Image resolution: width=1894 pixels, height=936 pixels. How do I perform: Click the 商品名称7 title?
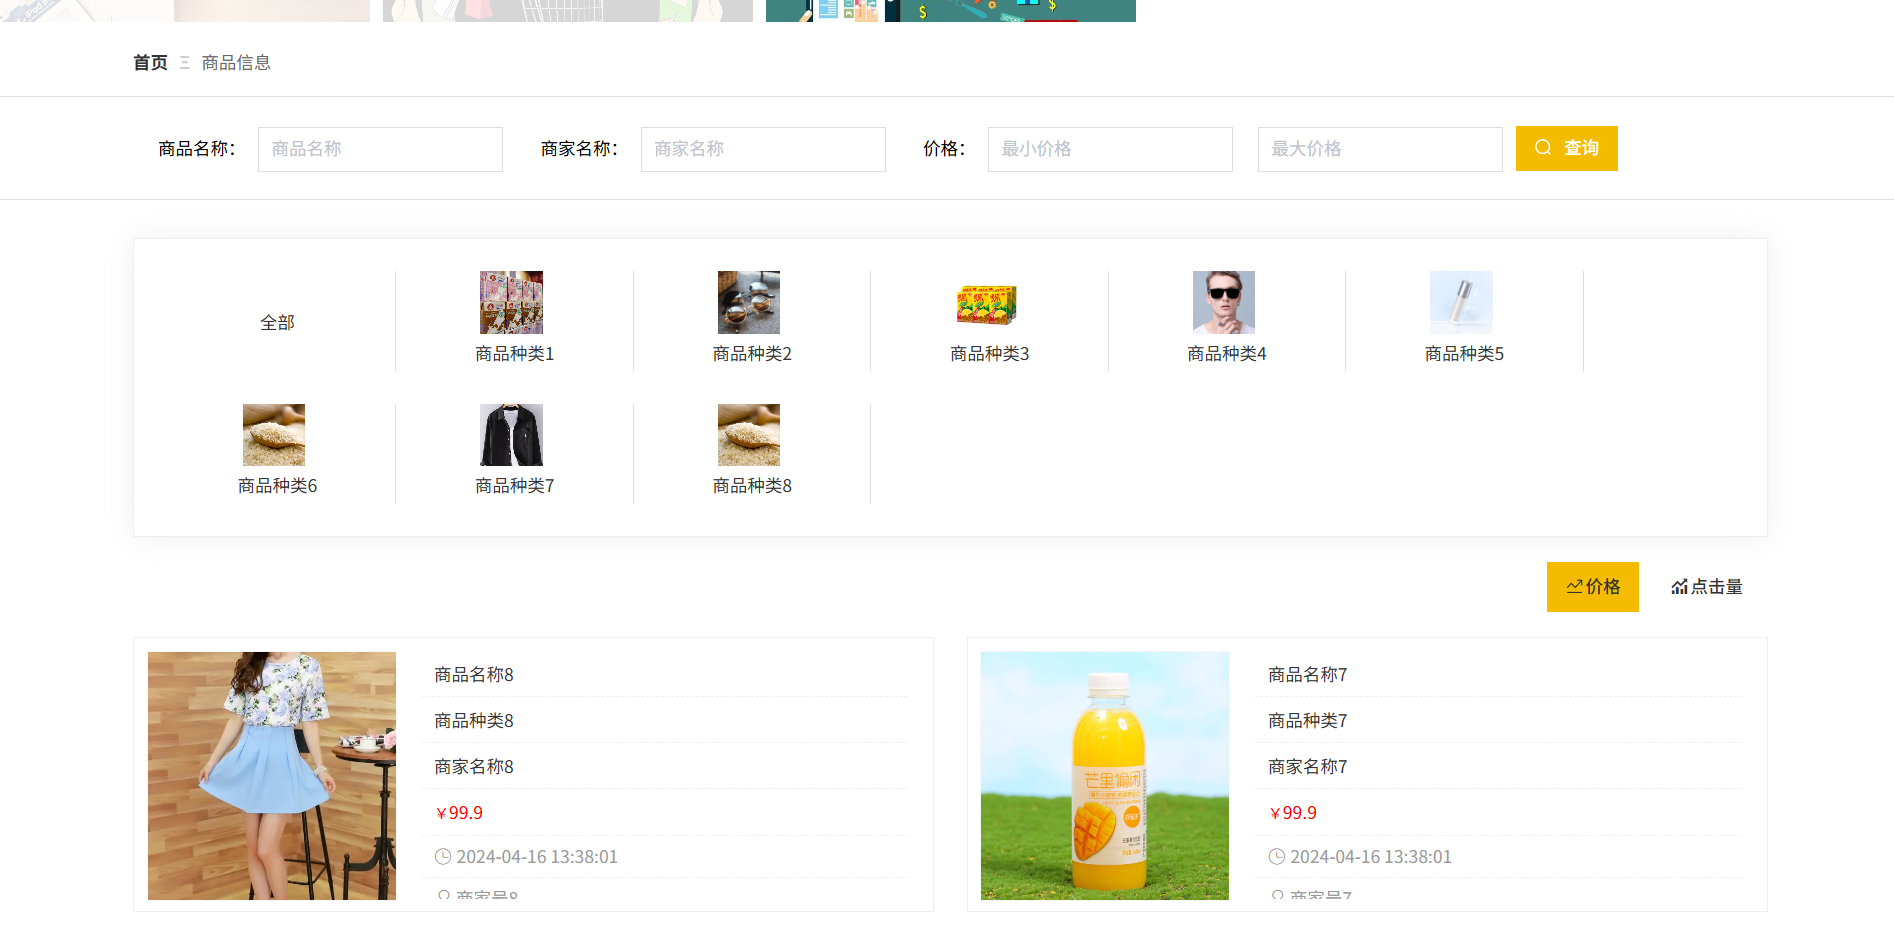point(1308,675)
